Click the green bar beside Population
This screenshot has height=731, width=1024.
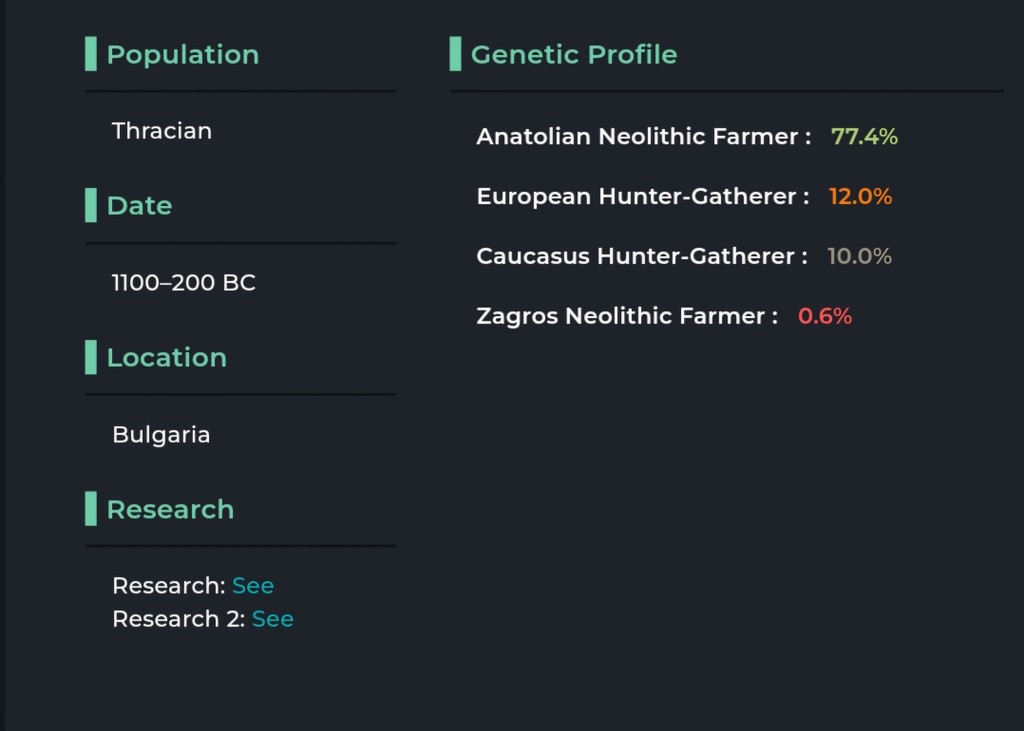pos(91,54)
